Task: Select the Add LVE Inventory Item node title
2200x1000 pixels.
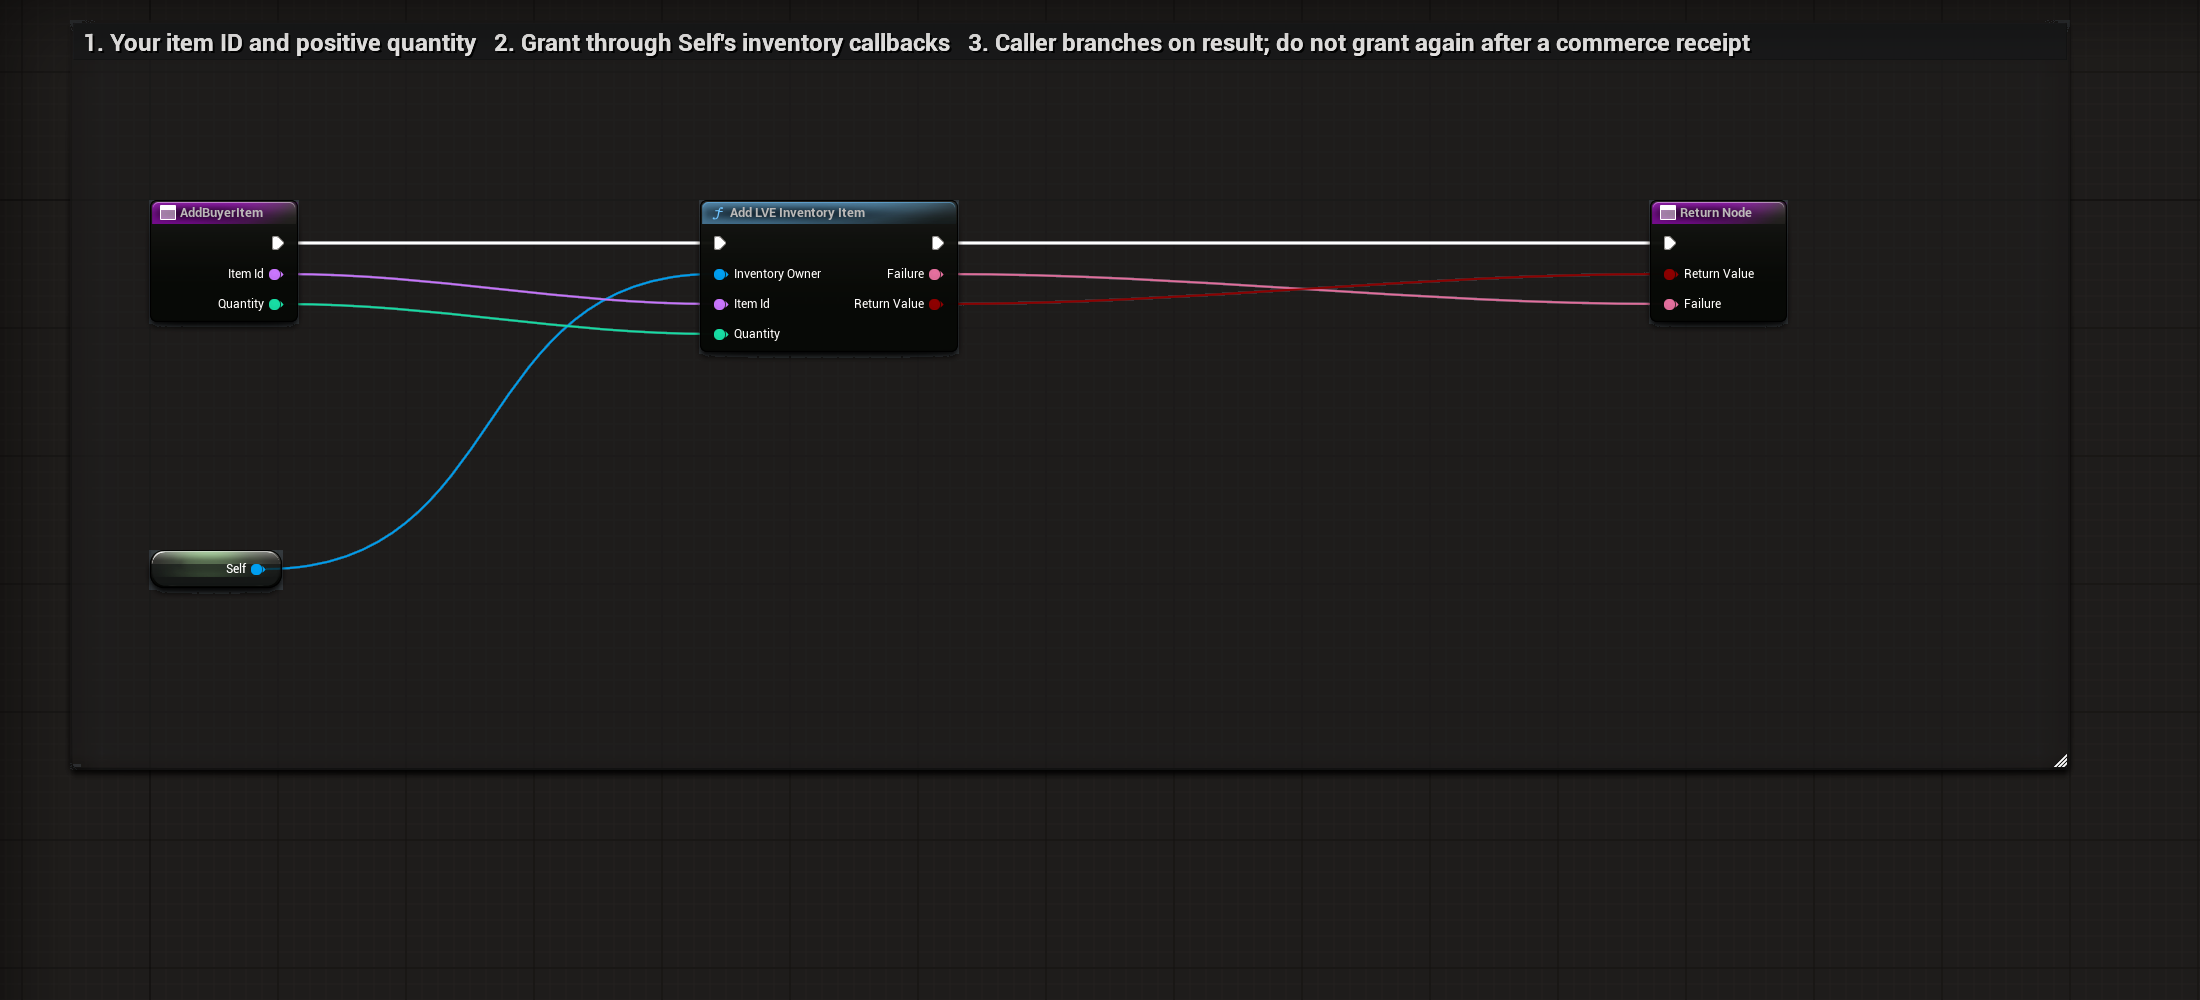Action: 797,213
